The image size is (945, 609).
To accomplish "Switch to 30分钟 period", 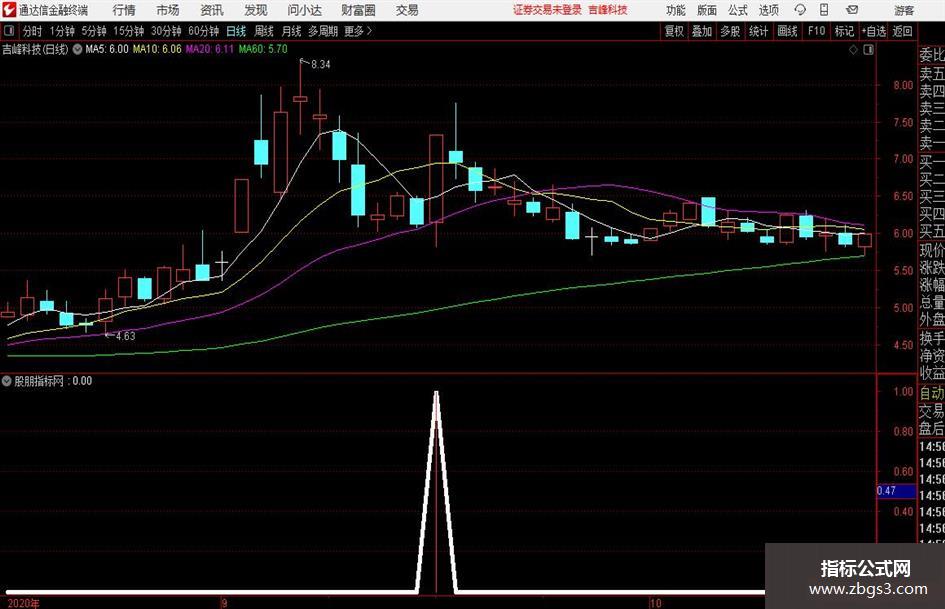I will coord(166,31).
